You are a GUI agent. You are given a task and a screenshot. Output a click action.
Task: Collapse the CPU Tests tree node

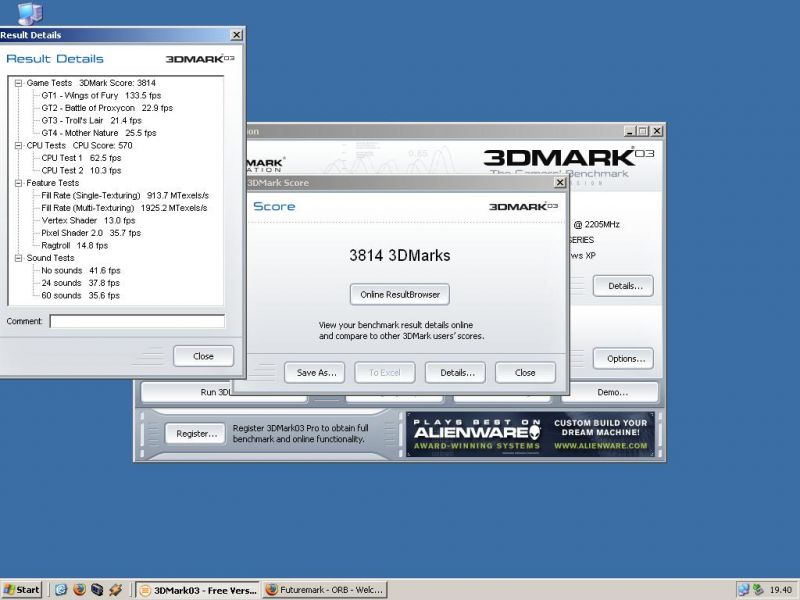pyautogui.click(x=18, y=145)
